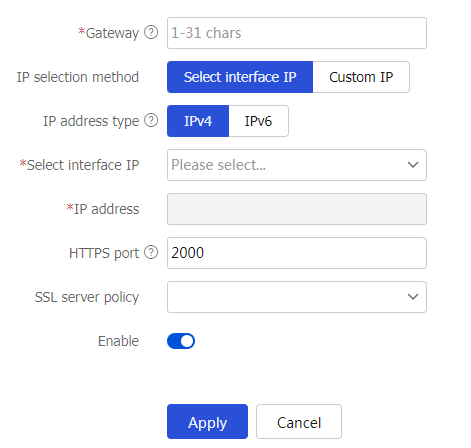Click the SSL server policy label

pos(87,297)
